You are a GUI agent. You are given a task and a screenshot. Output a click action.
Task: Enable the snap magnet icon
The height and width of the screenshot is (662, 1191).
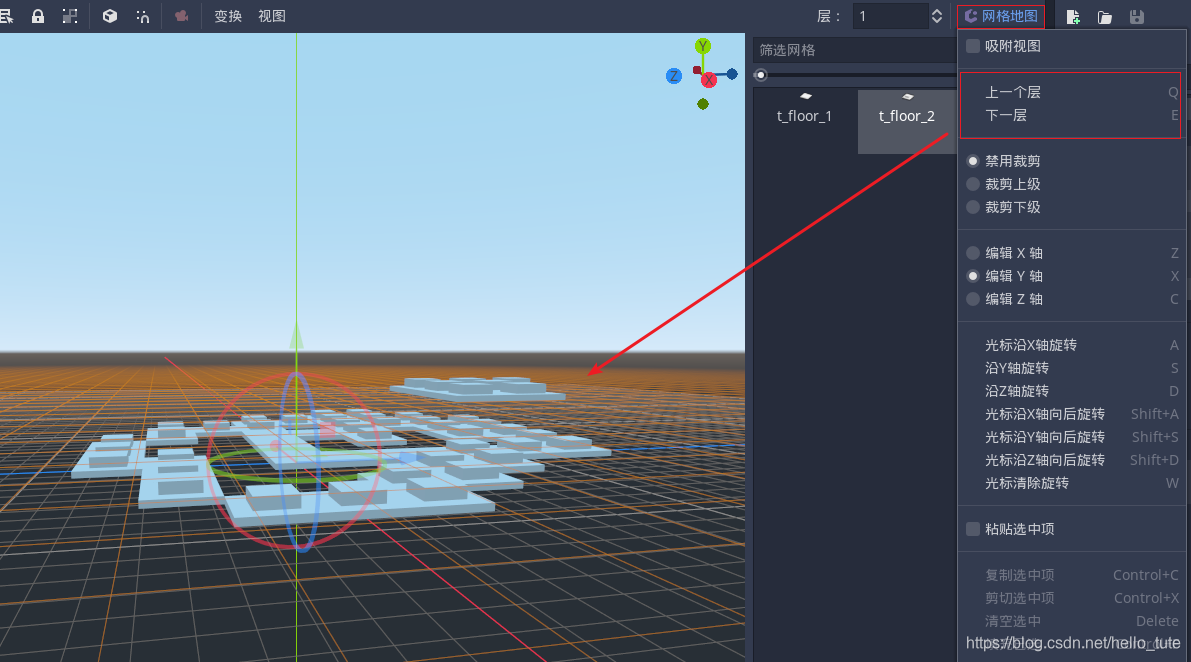point(143,16)
